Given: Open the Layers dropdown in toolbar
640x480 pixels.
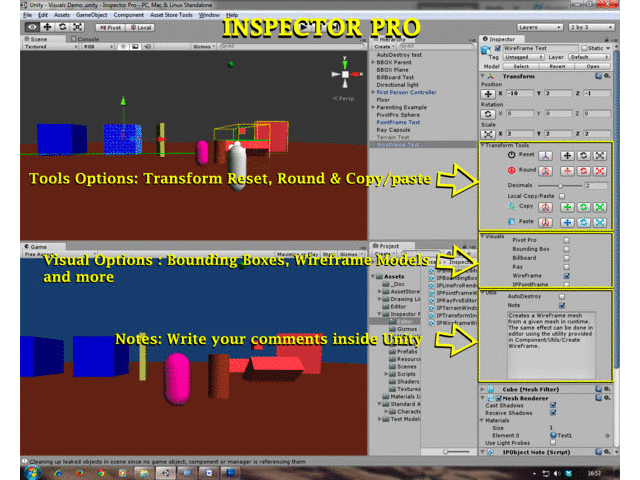Looking at the screenshot, I should click(x=540, y=27).
